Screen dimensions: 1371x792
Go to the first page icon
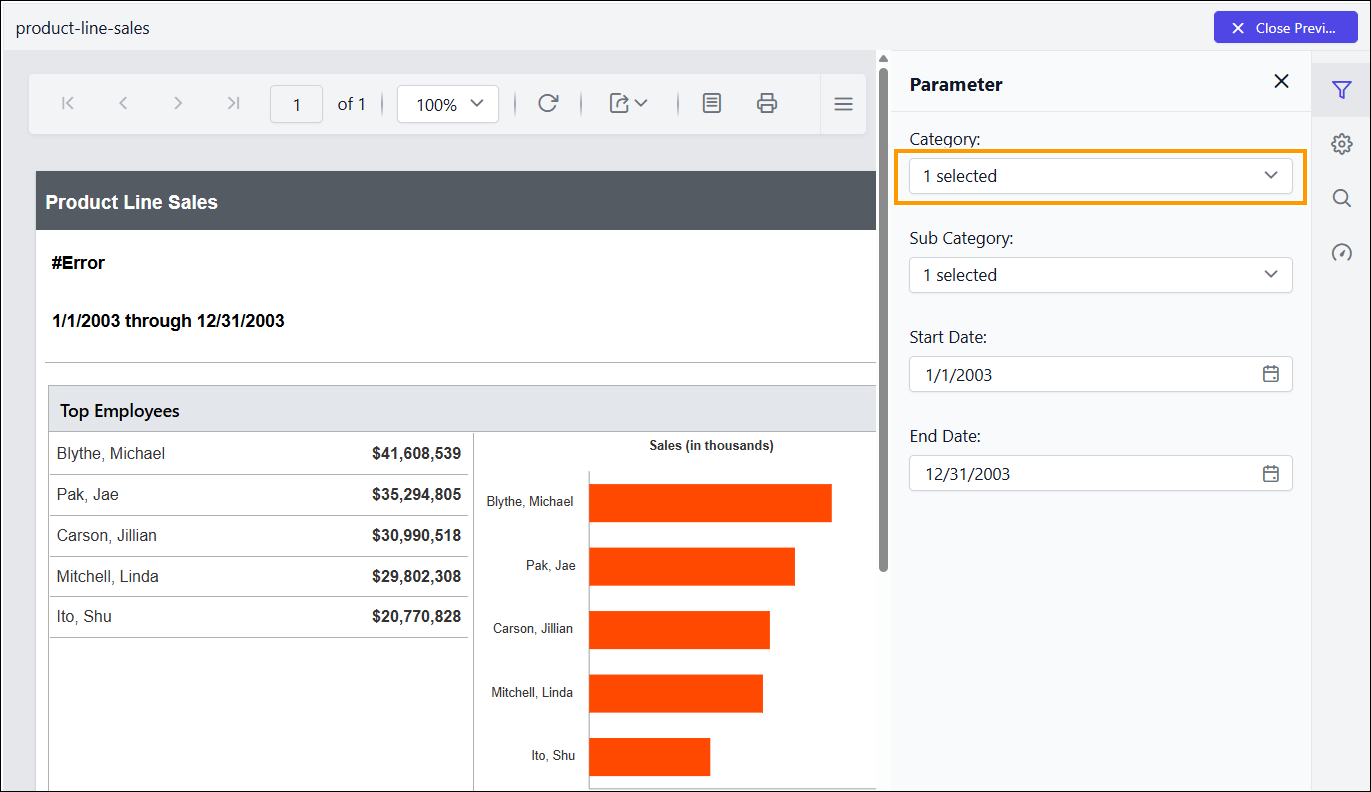(67, 103)
